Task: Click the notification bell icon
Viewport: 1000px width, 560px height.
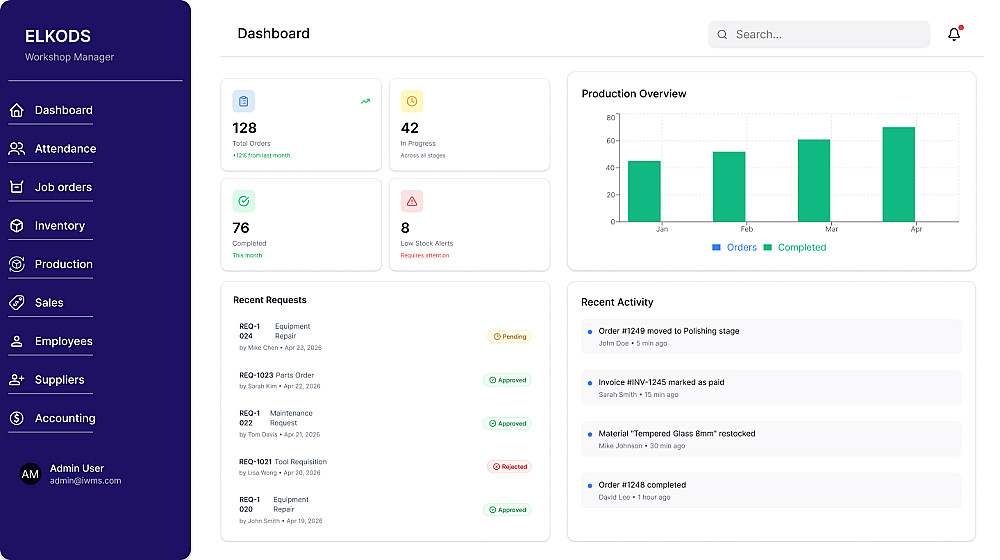Action: [954, 34]
